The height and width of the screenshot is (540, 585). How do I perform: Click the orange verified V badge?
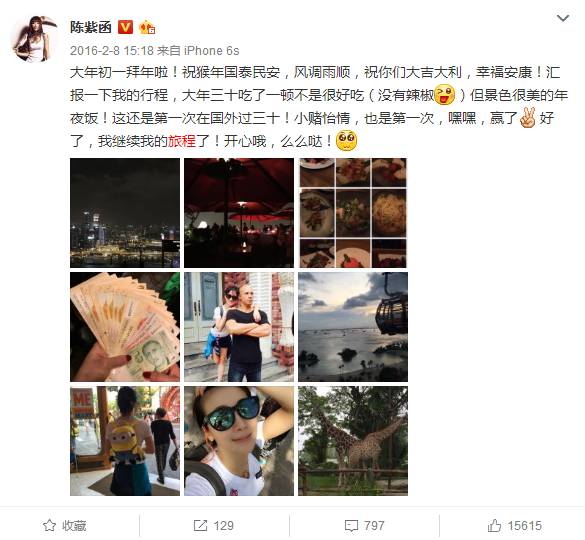click(125, 27)
